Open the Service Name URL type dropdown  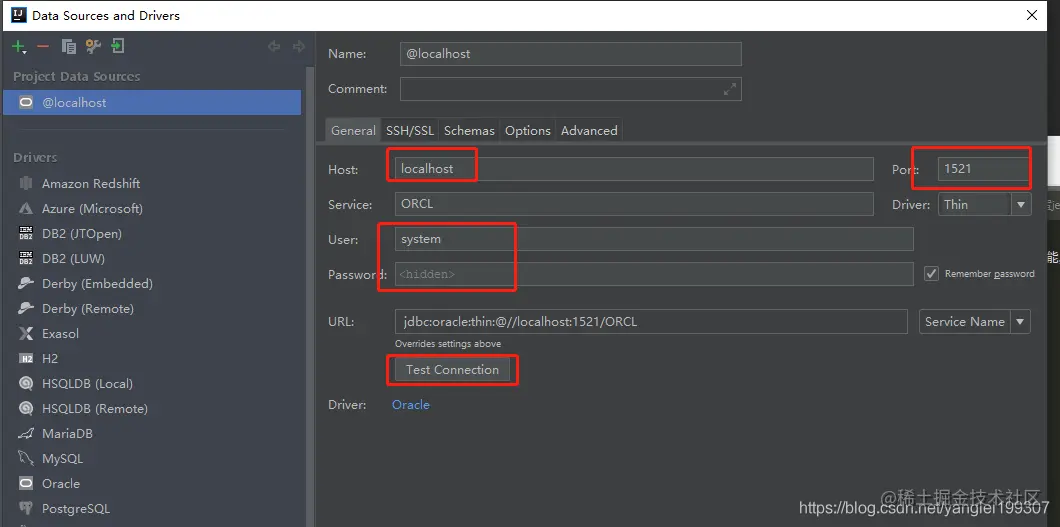974,322
